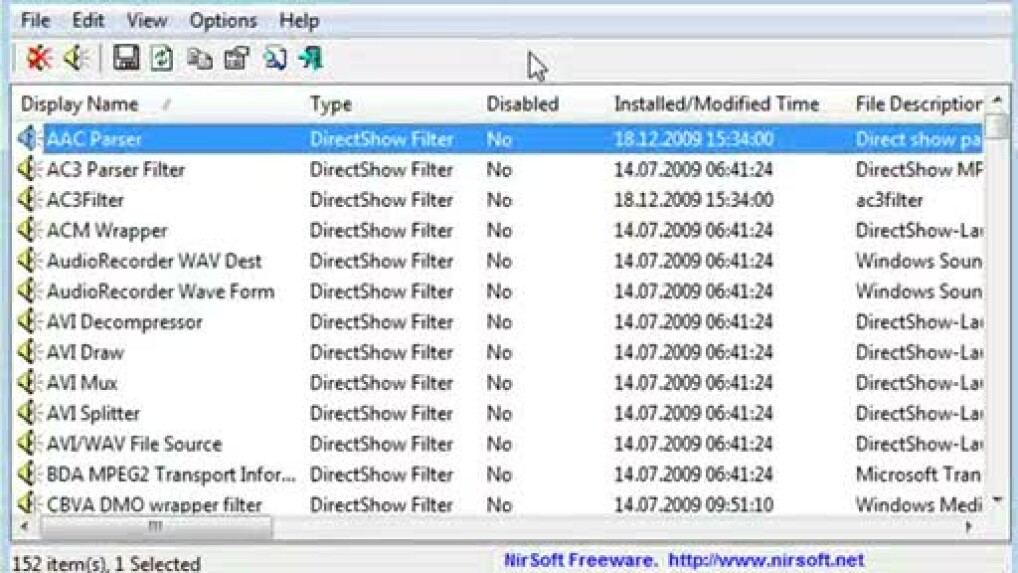Select the AC3Filter row
Viewport: 1018px width, 573px height.
[x=86, y=200]
